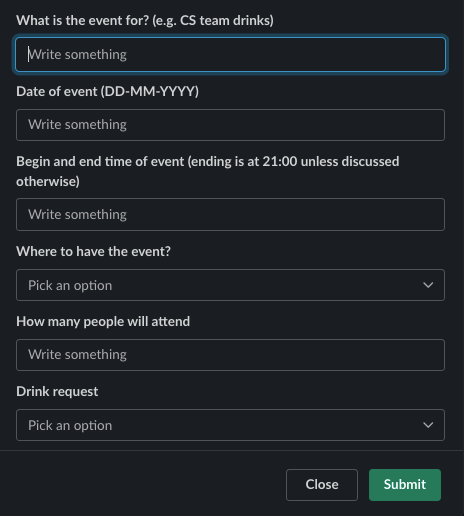Click the 'What is the event for?' label
This screenshot has height=516, width=464.
coord(83,21)
